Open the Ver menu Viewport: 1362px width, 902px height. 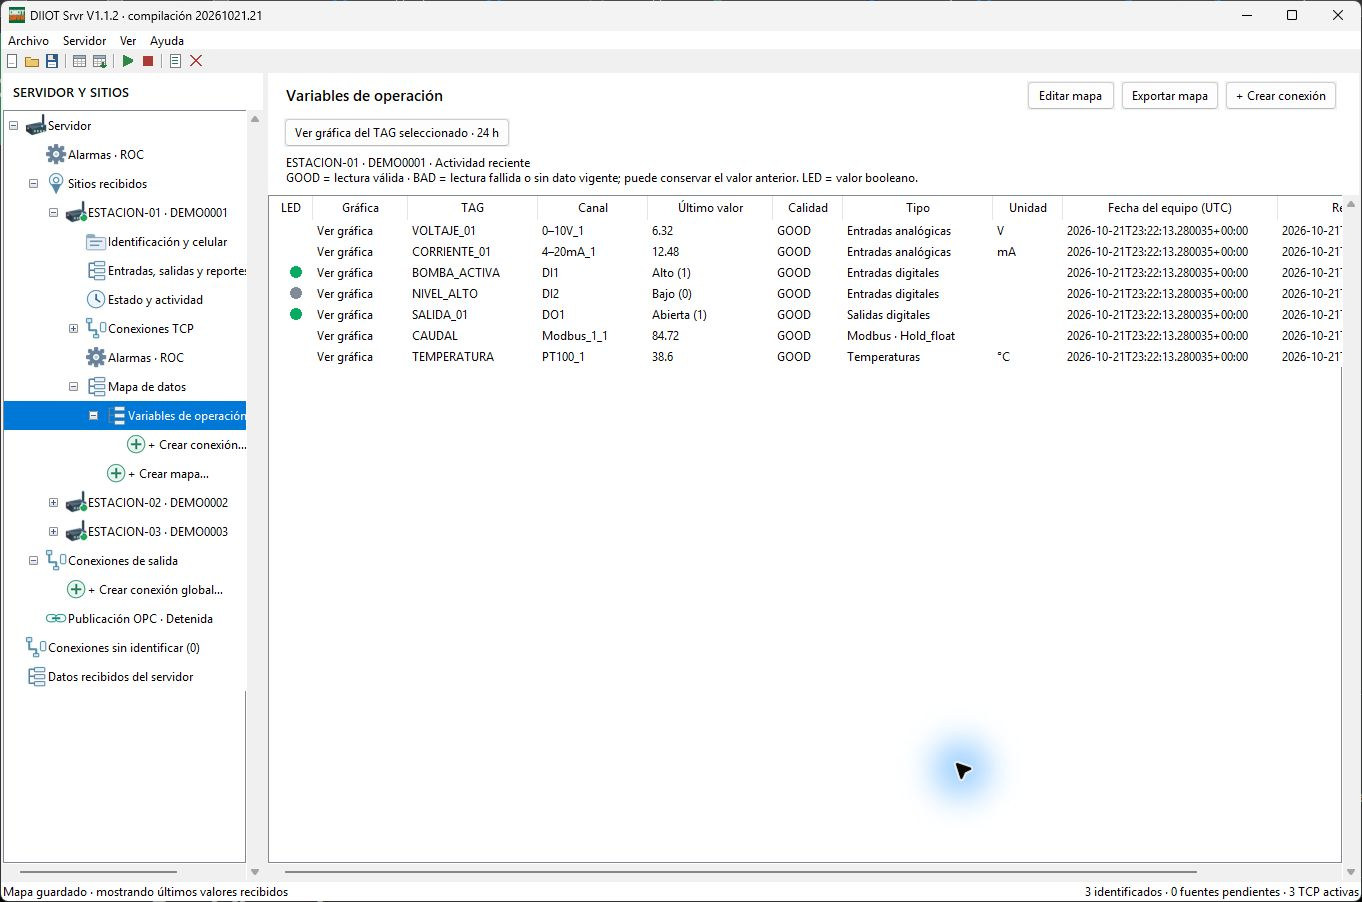128,41
